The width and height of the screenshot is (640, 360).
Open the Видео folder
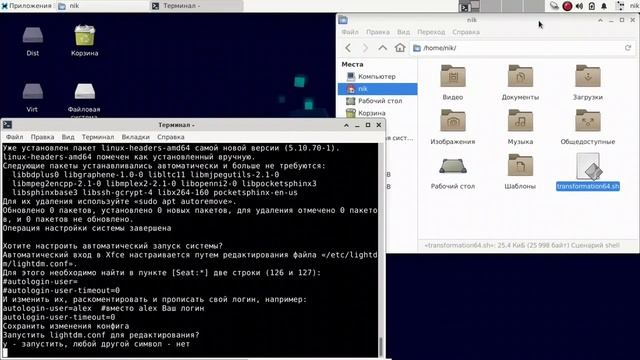[x=453, y=82]
